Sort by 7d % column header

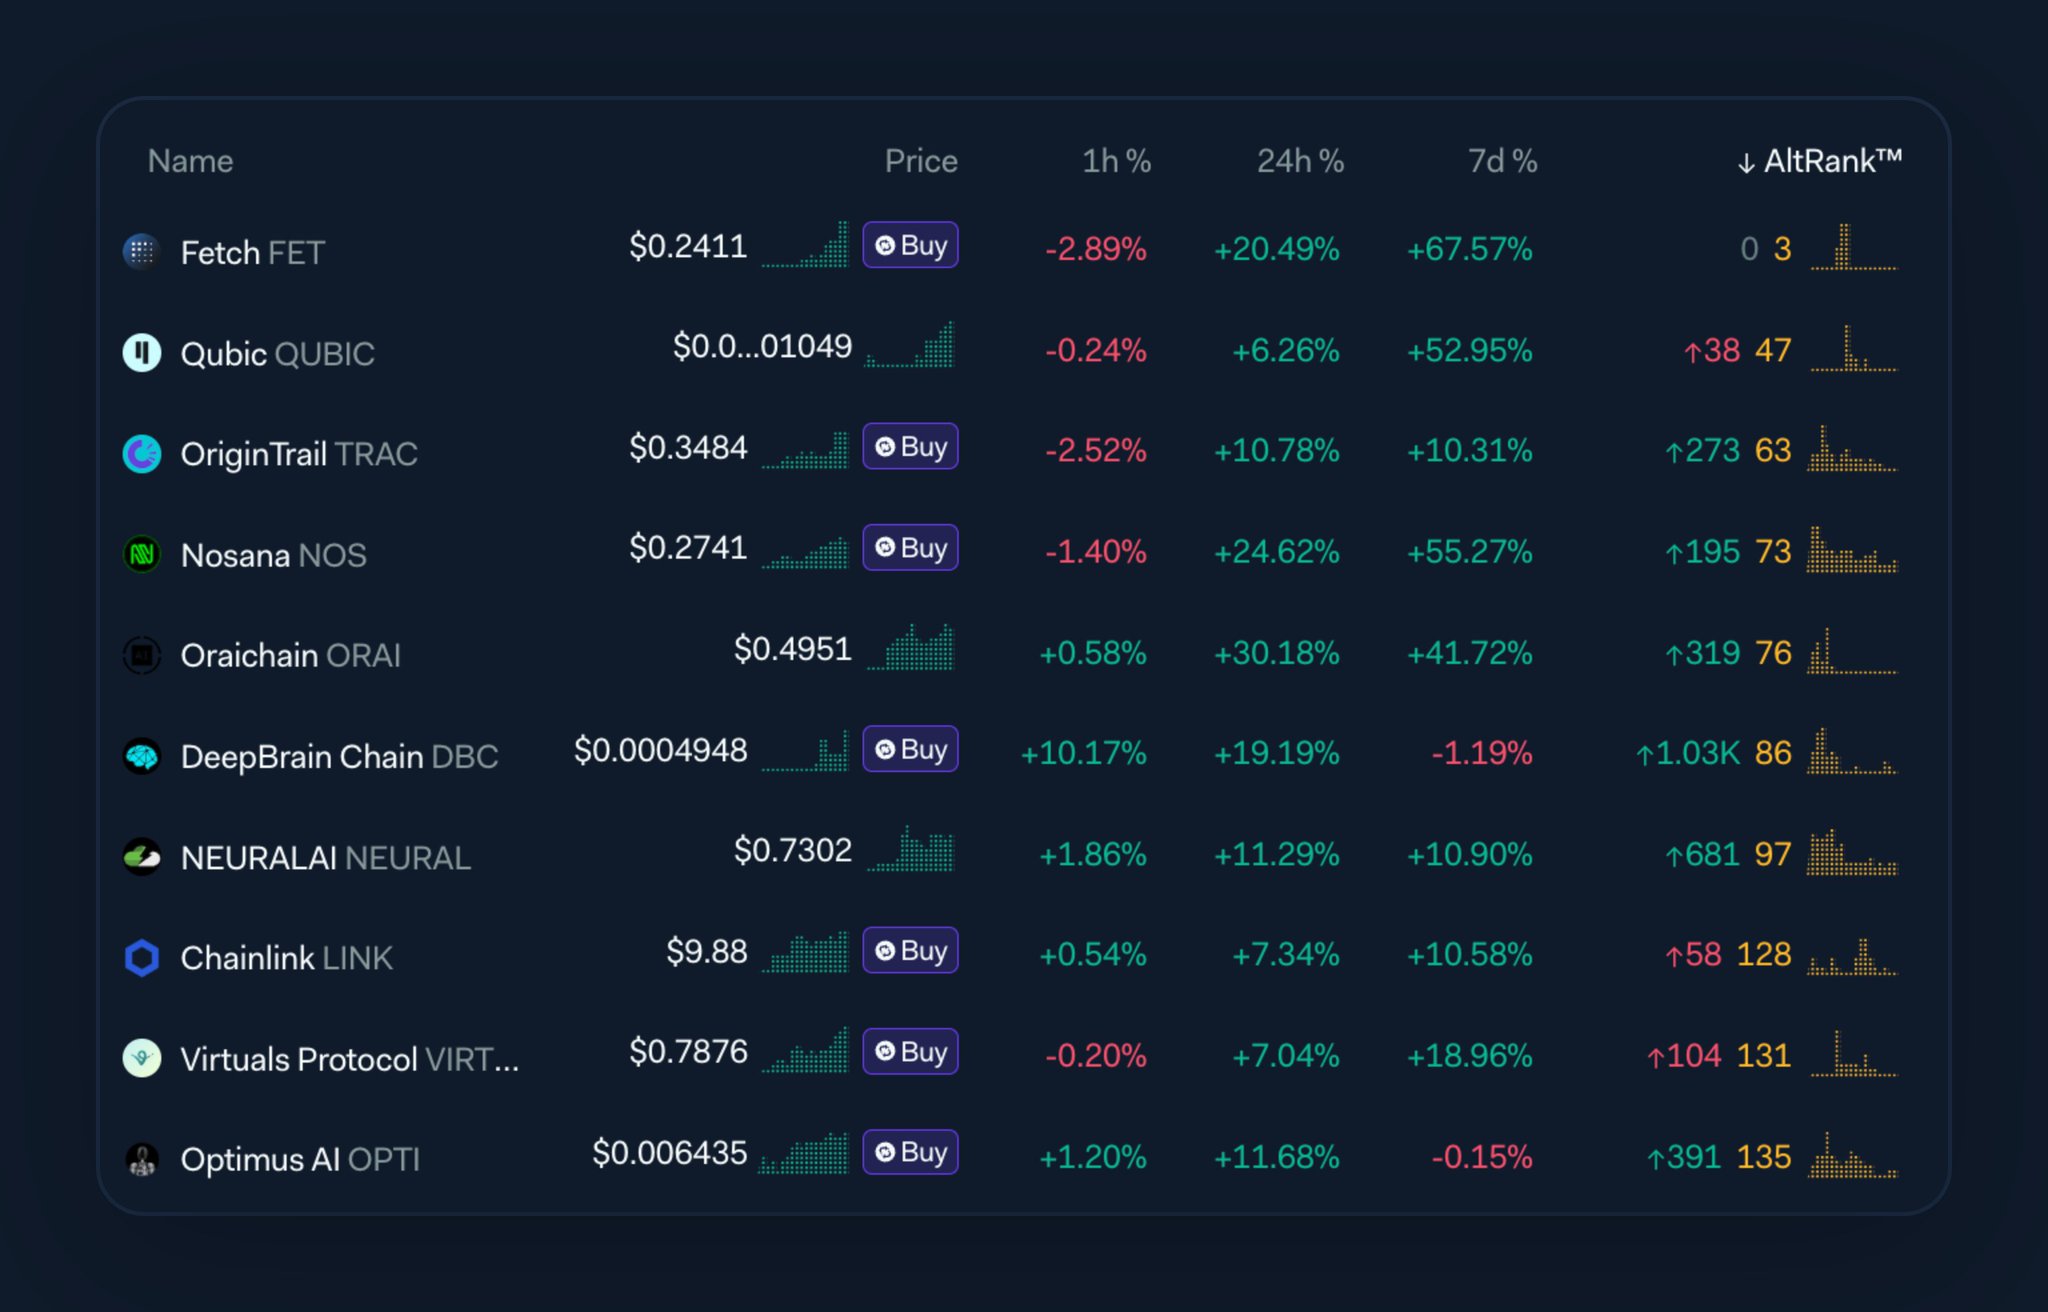point(1501,161)
